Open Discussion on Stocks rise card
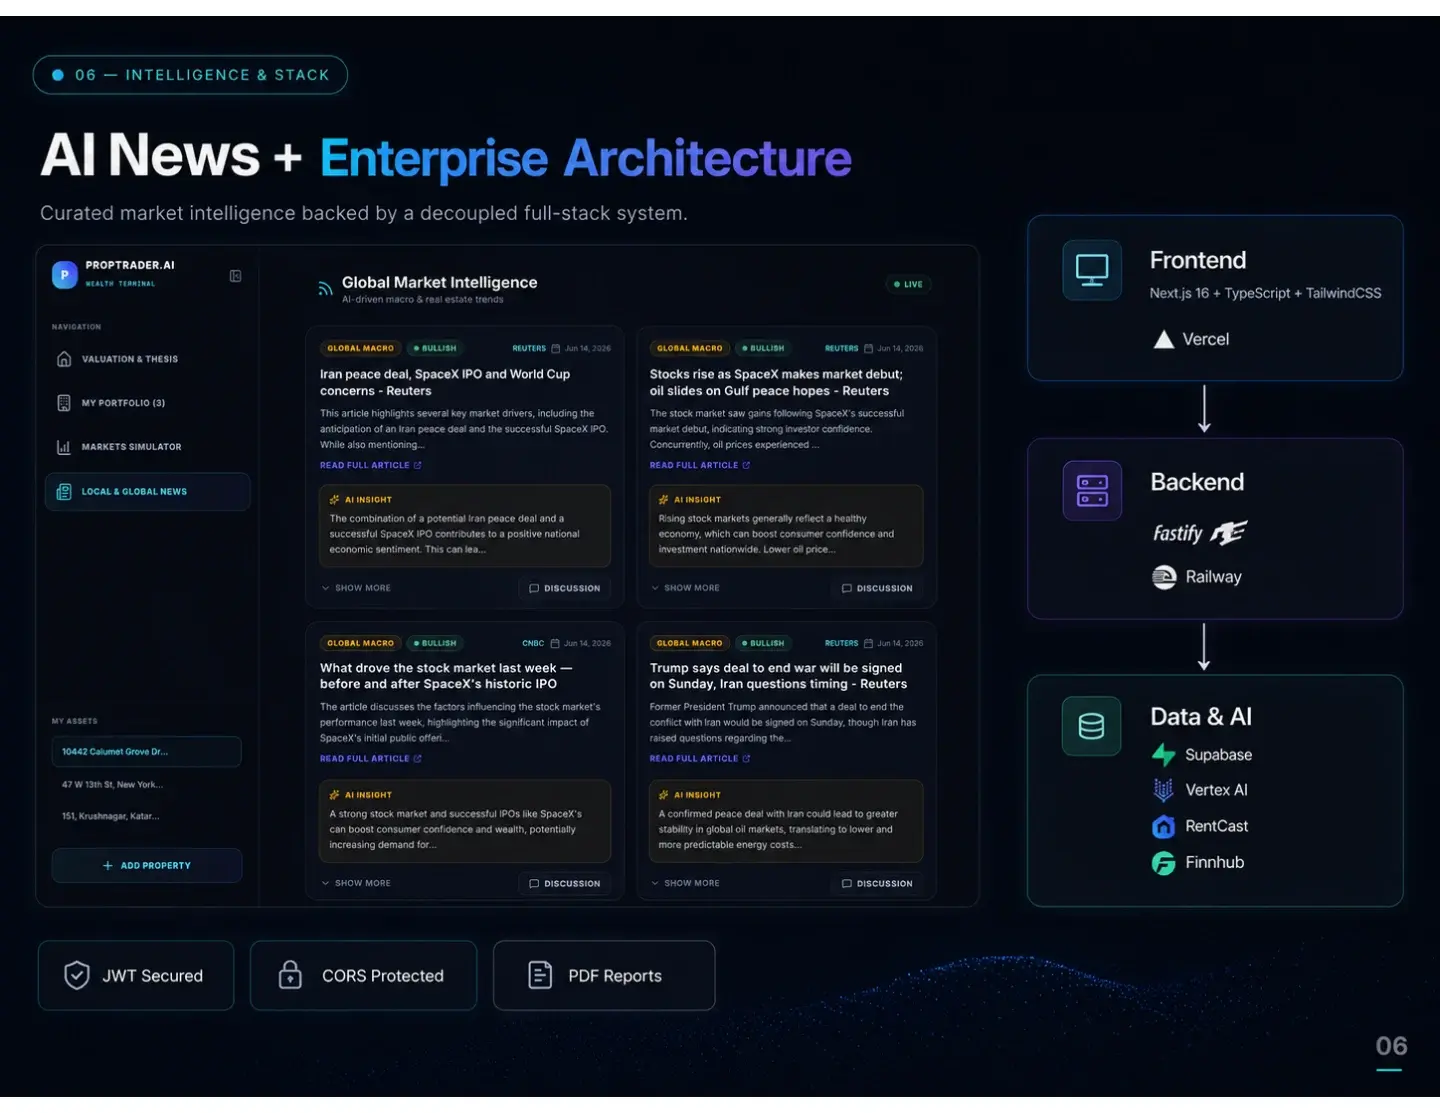This screenshot has width=1440, height=1113. tap(878, 588)
